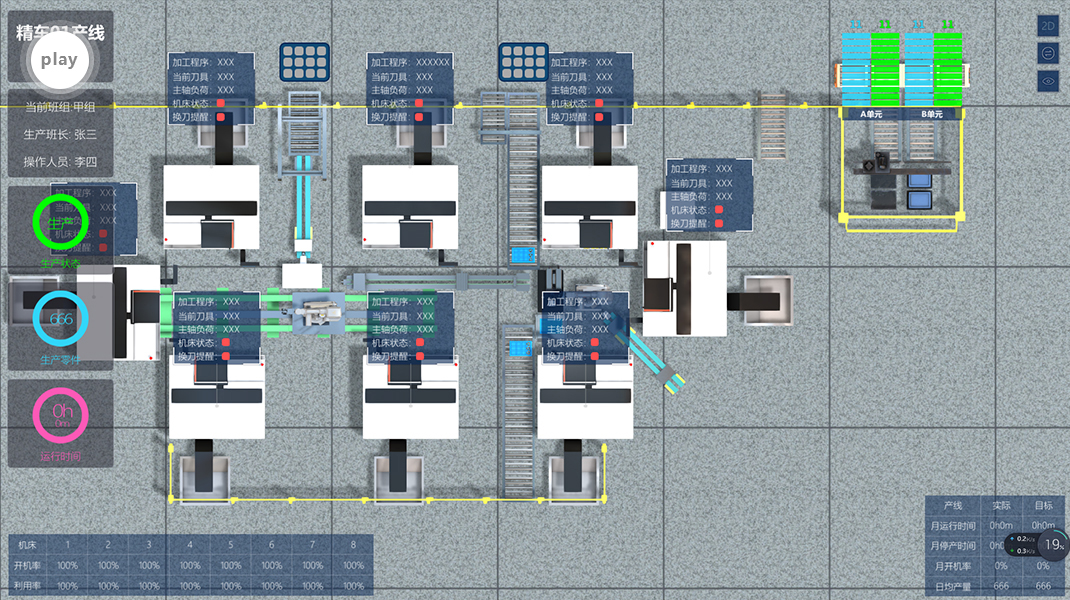Click the pink 0h 运行时间 ring
Screen dimensions: 1070x600
(x=61, y=414)
